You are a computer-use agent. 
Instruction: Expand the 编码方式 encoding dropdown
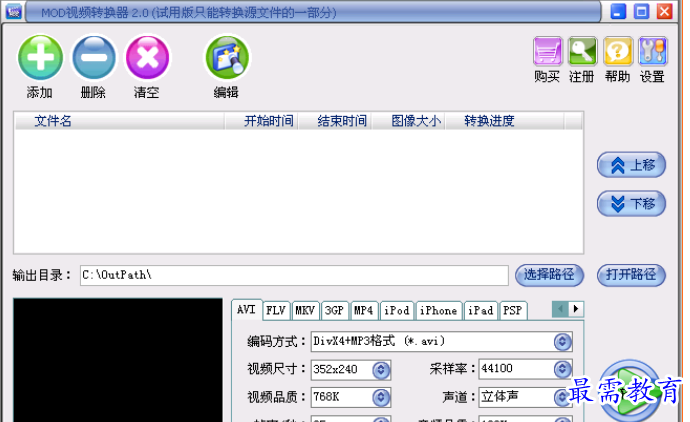coord(562,341)
